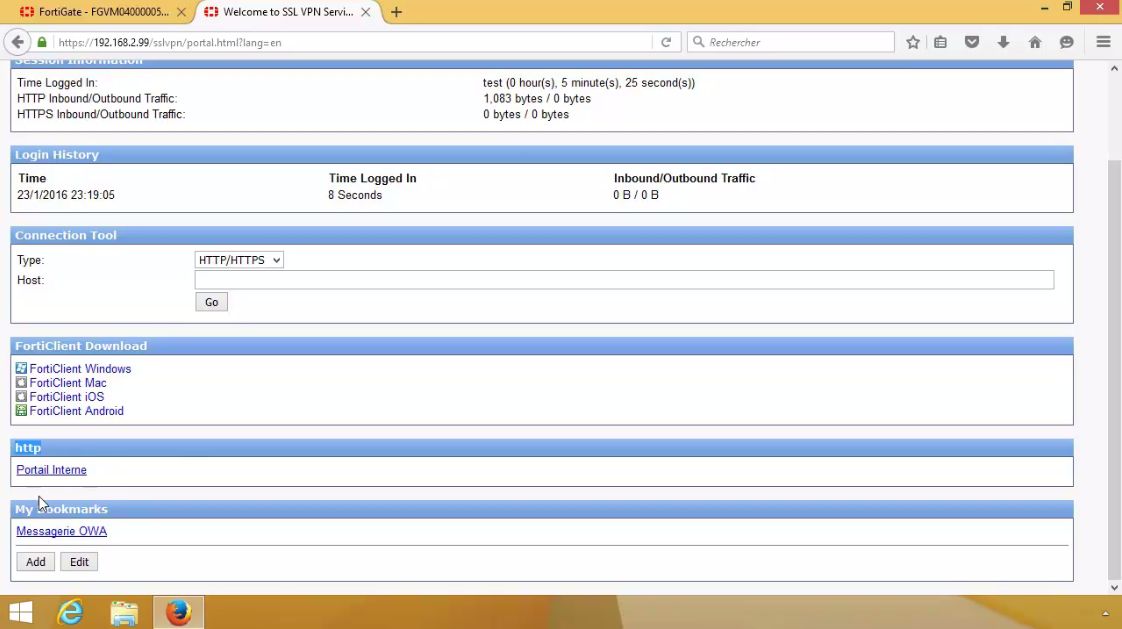The width and height of the screenshot is (1122, 629).
Task: Click the FortiClient Android icon
Action: click(x=21, y=411)
